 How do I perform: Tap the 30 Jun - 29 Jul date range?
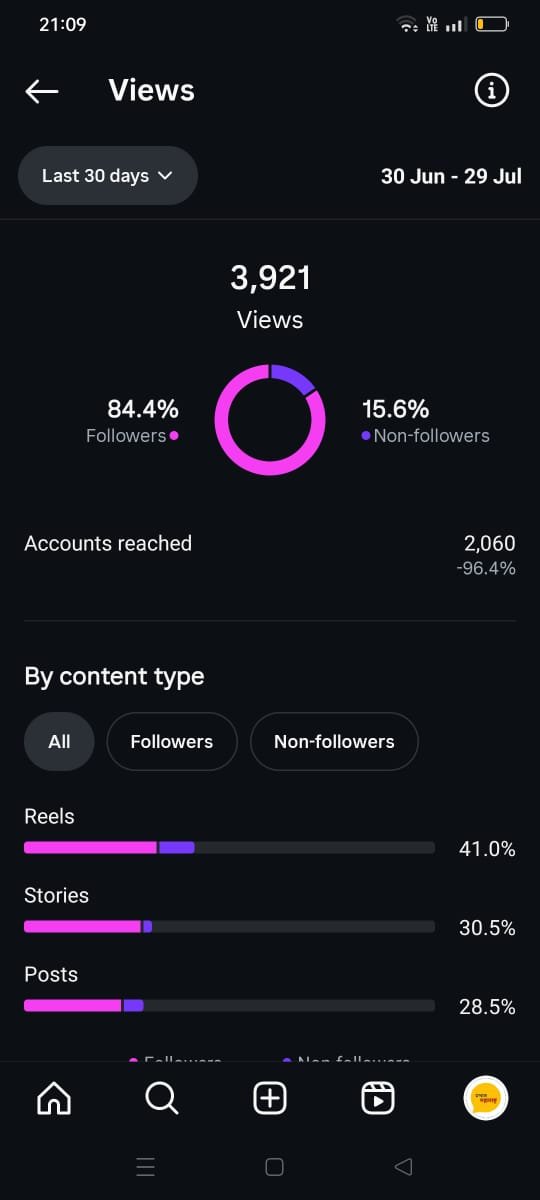pos(451,176)
